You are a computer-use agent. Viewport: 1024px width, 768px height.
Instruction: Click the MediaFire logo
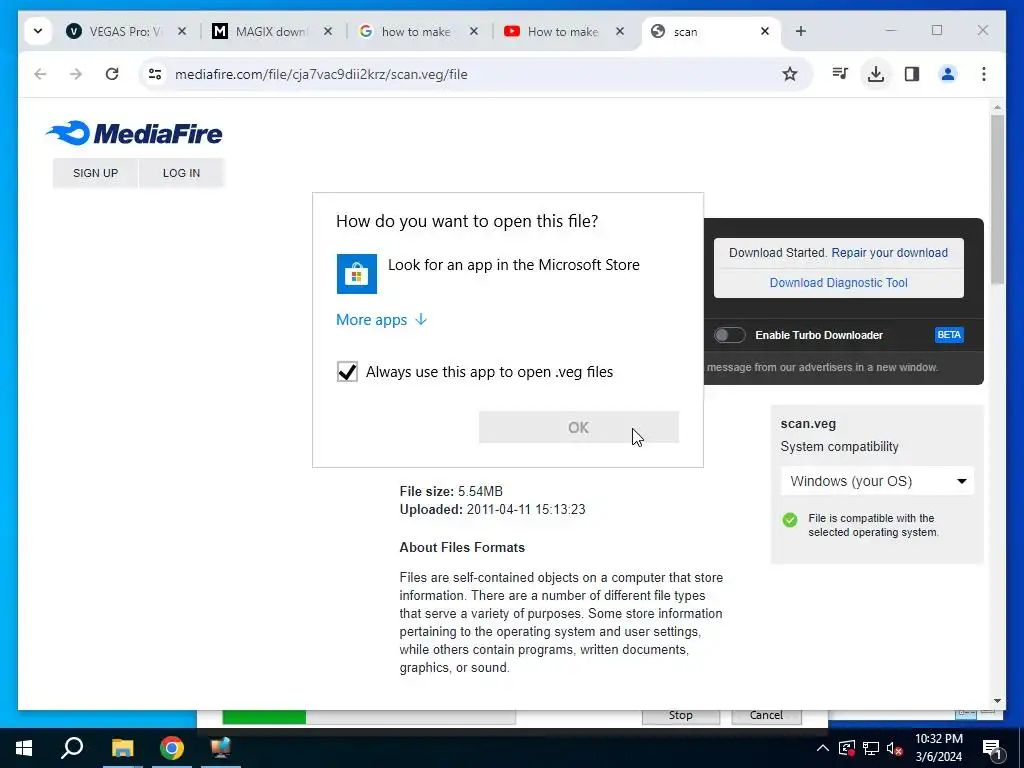(134, 133)
